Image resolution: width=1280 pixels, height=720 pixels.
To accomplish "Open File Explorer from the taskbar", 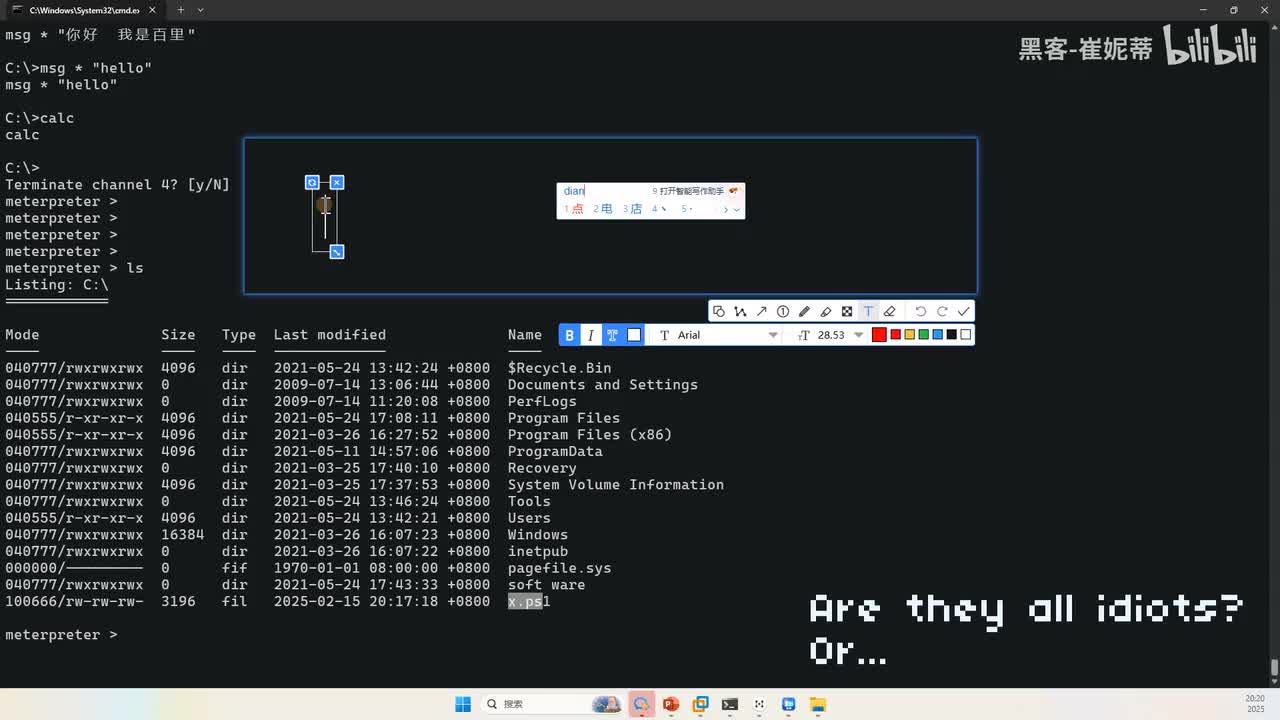I will pos(818,704).
